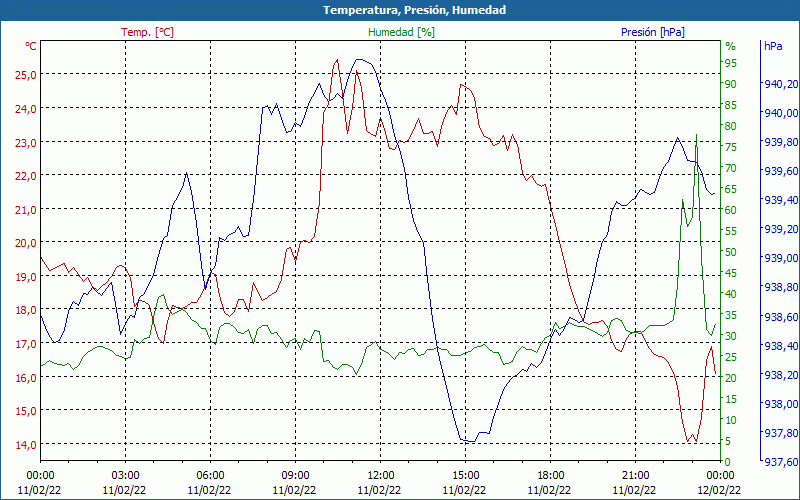Click humidity axis value "0" in green
The width and height of the screenshot is (800, 500).
(x=728, y=462)
